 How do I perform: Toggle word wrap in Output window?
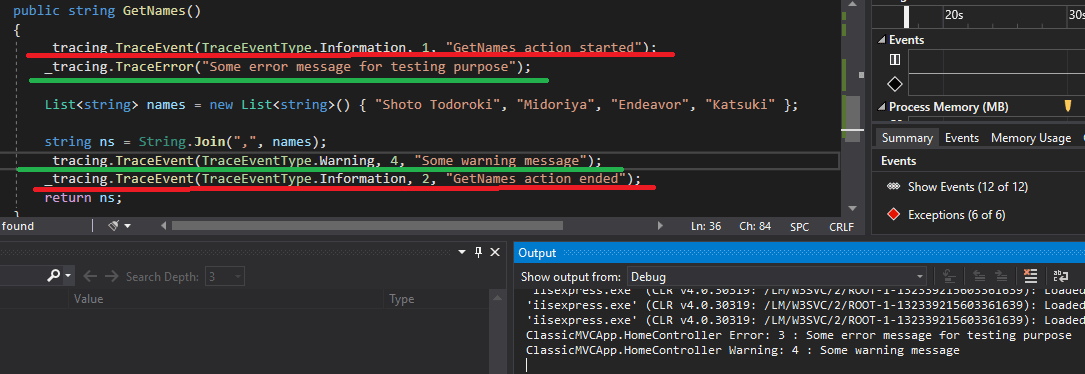[x=1061, y=276]
